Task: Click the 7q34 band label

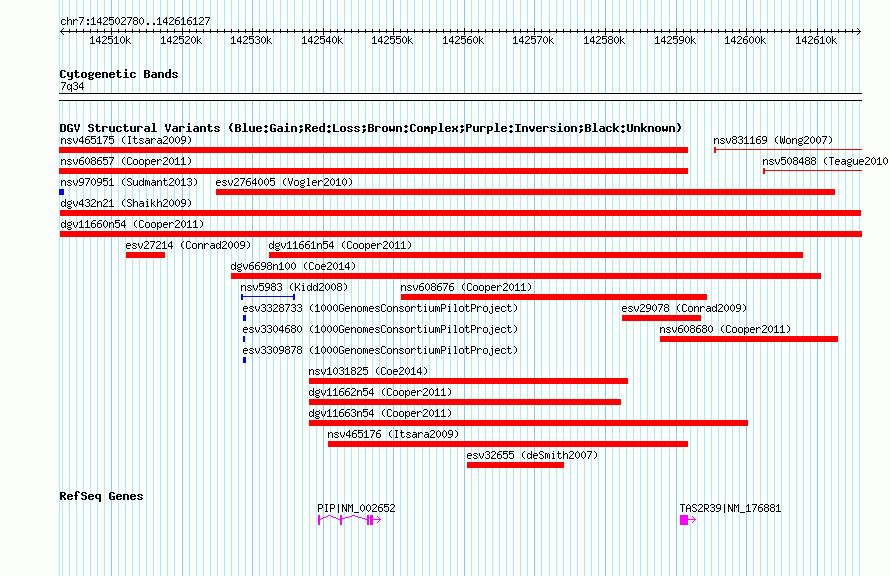Action: pos(72,86)
